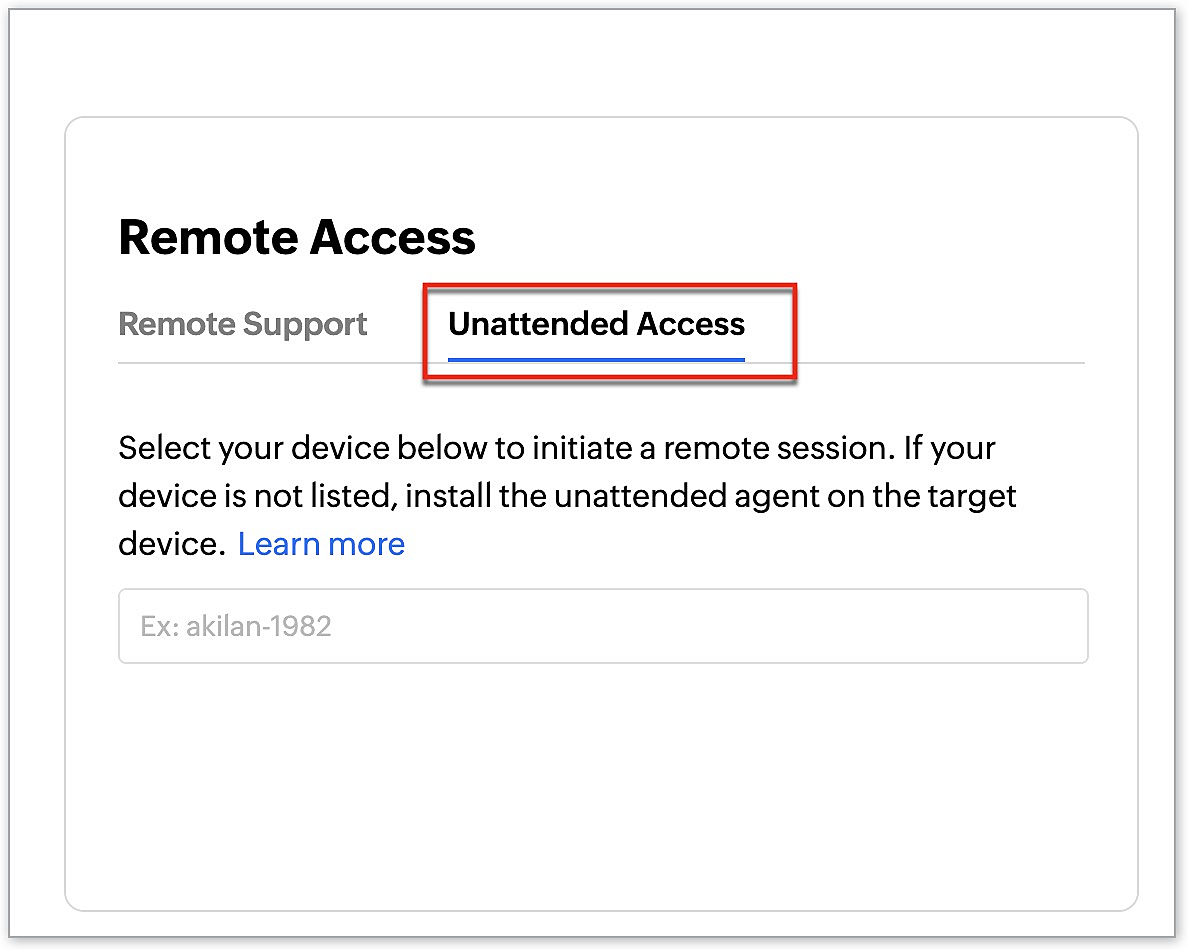
Task: Open the Learn more link
Action: pos(321,544)
